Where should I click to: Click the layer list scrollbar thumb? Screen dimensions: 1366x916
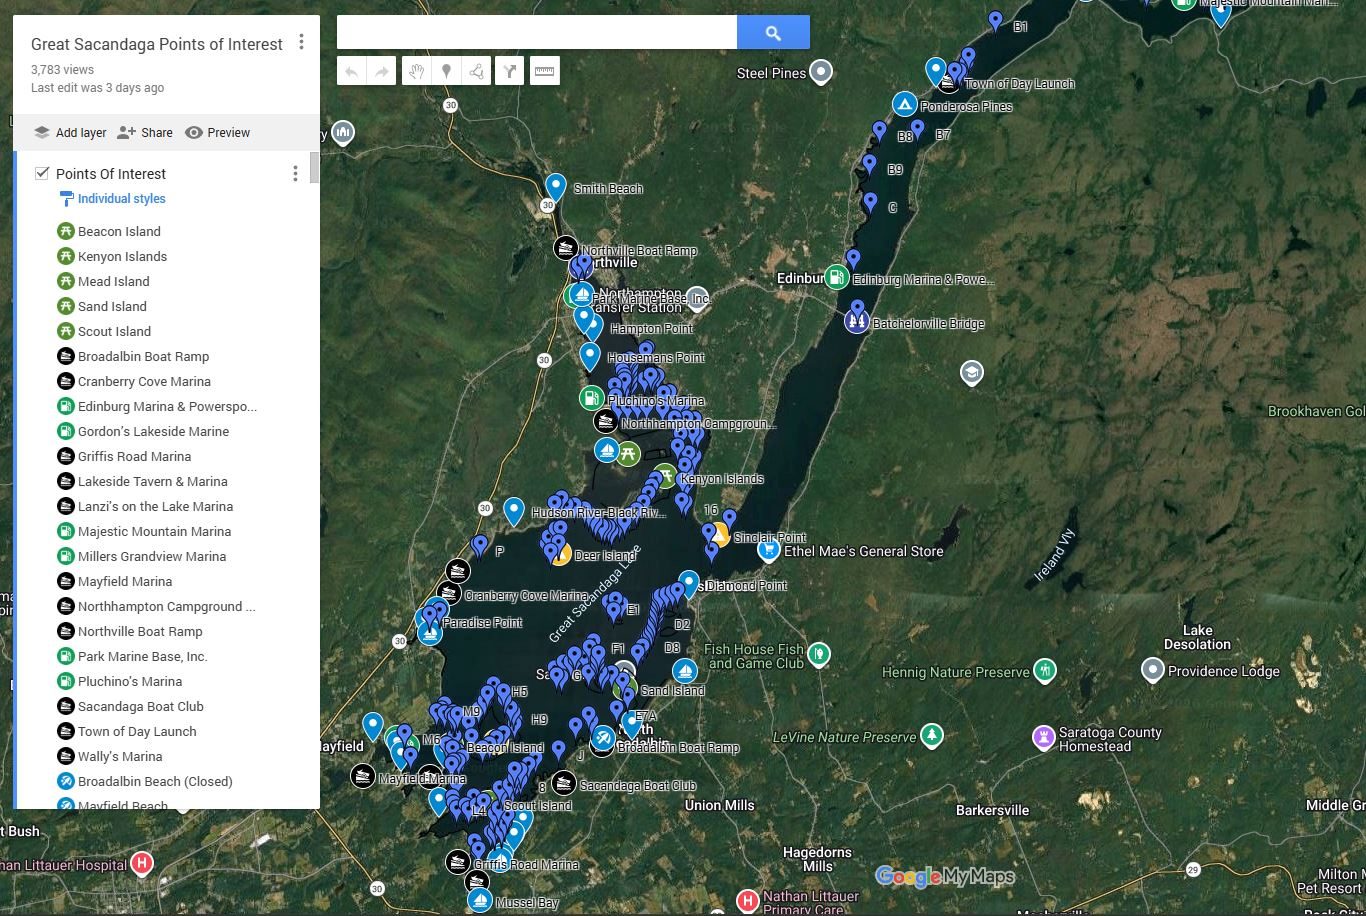(x=315, y=168)
